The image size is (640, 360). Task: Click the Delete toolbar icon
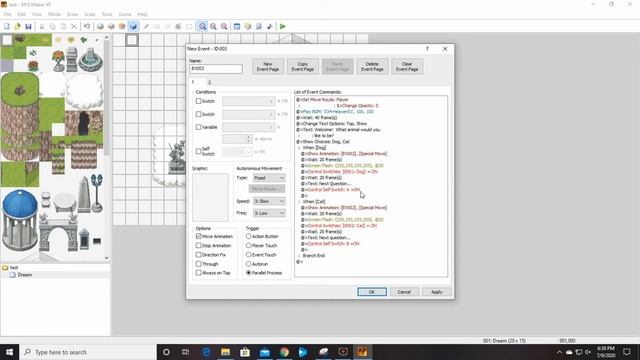click(74, 27)
